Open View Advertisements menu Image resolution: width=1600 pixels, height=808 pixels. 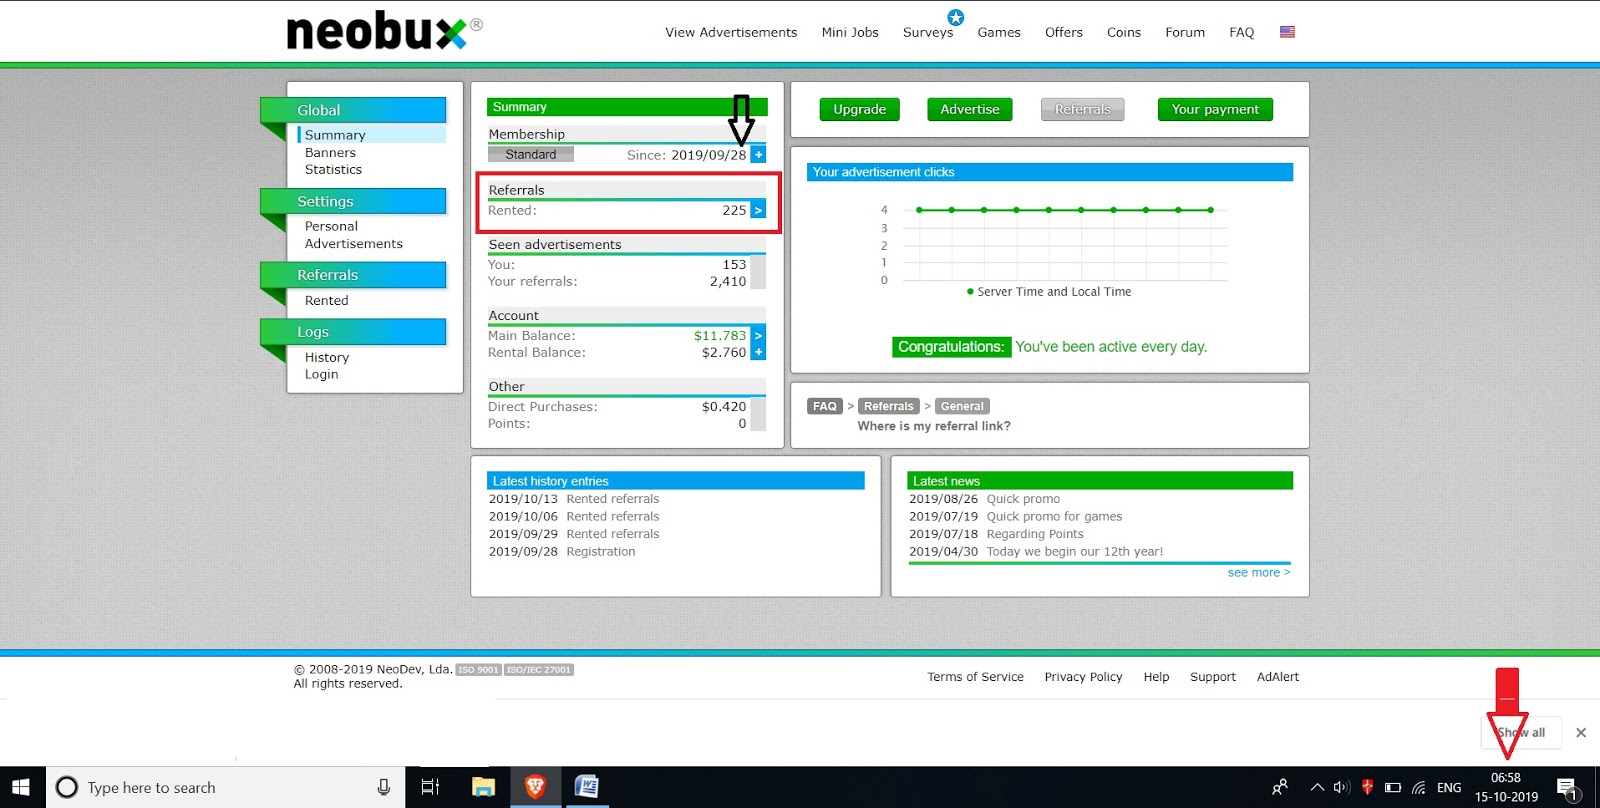tap(731, 32)
